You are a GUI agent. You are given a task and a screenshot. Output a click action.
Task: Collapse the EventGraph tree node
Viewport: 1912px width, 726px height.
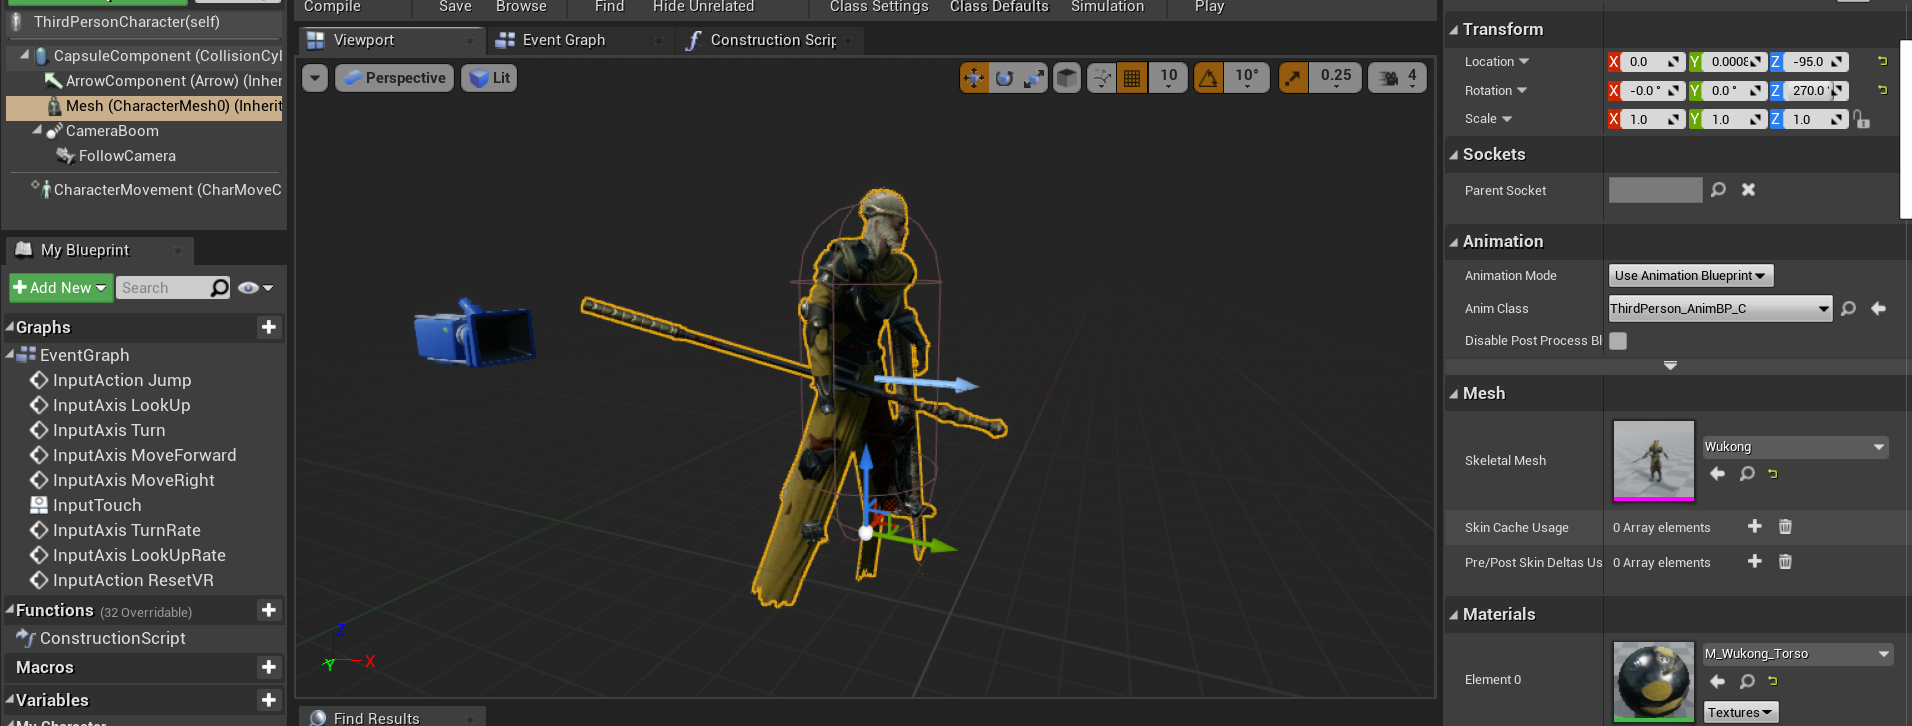coord(10,354)
